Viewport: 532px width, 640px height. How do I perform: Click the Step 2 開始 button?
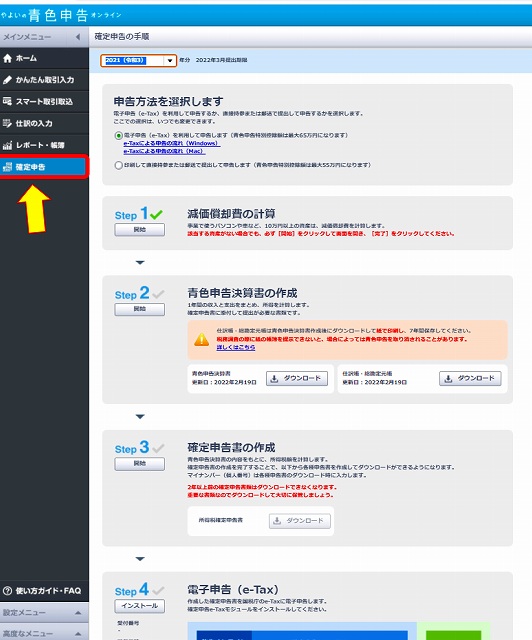pos(140,309)
